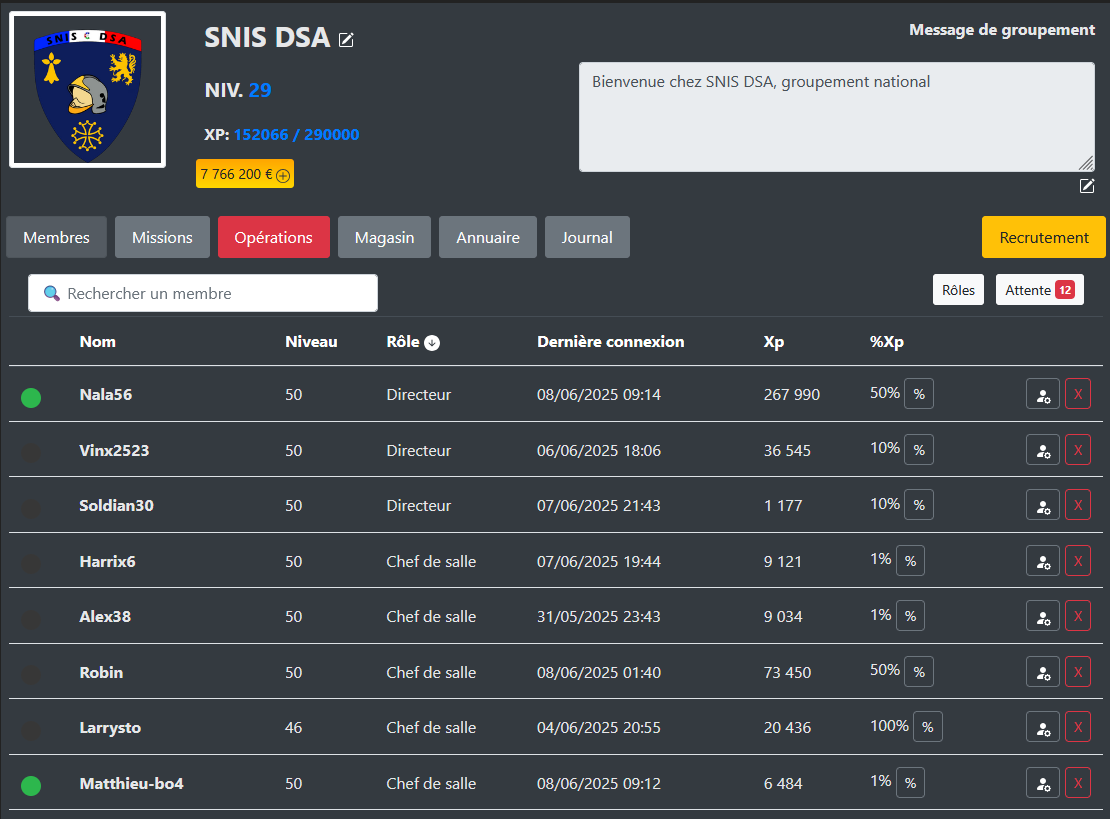The height and width of the screenshot is (819, 1110).
Task: Click the red X on Harrix6's row
Action: coord(1077,561)
